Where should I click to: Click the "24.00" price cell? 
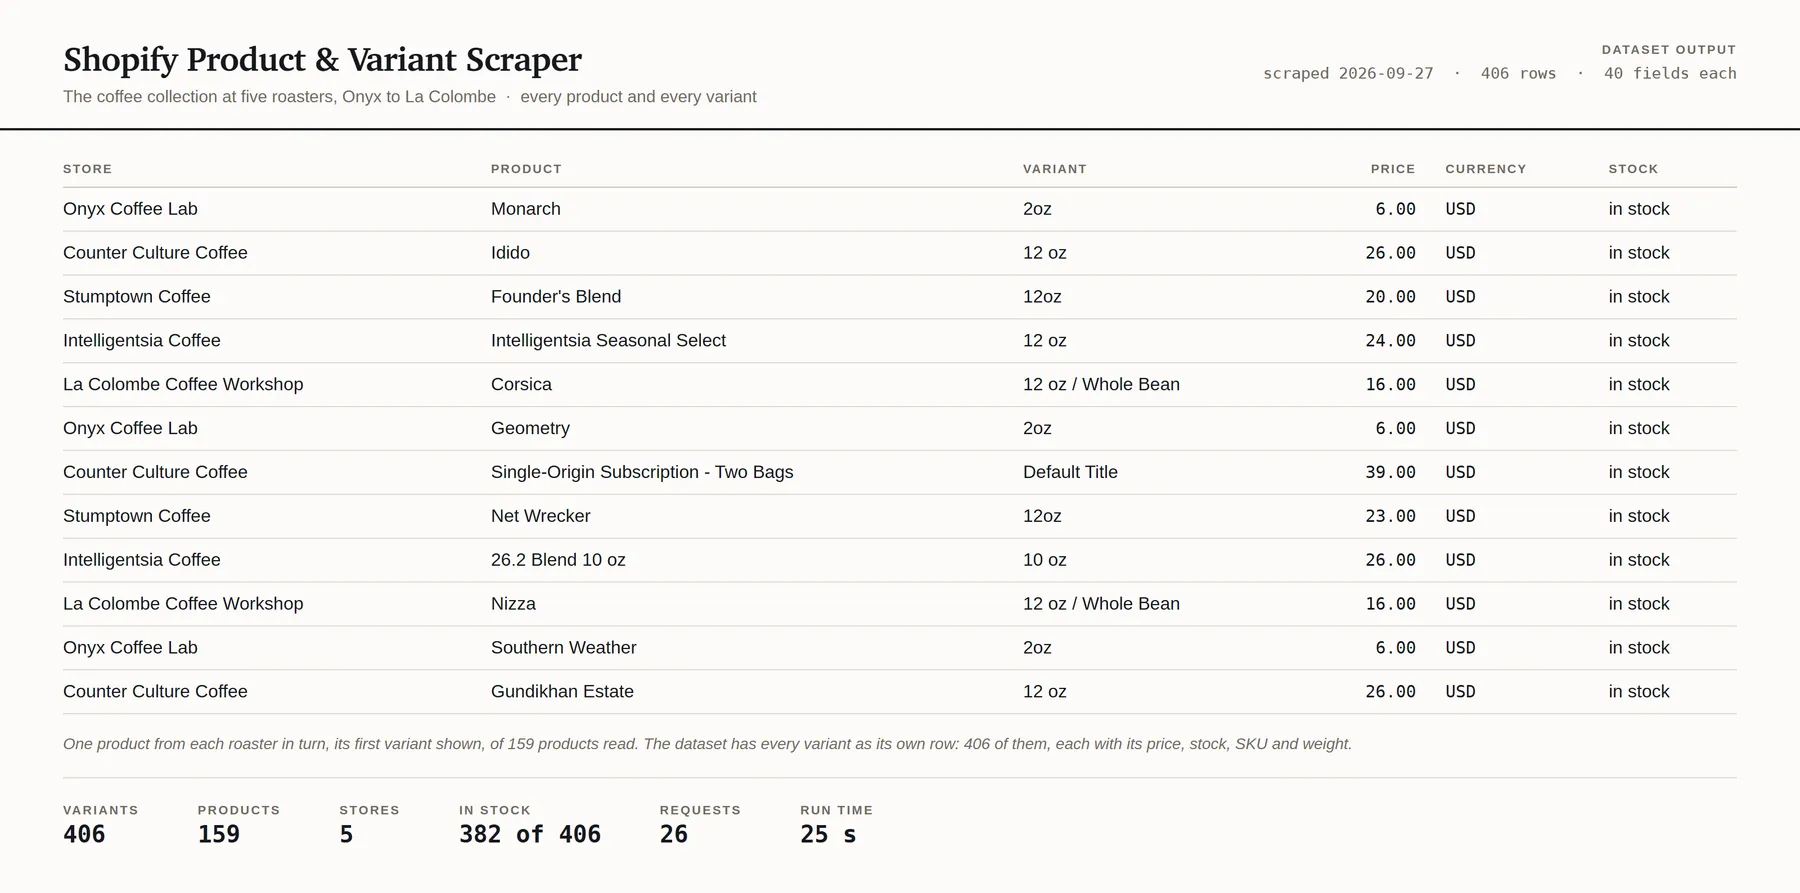click(1391, 341)
